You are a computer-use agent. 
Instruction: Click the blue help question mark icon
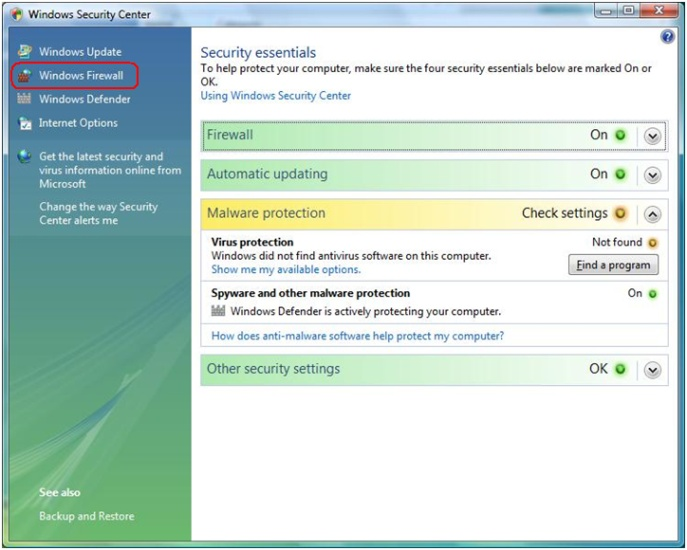point(667,36)
